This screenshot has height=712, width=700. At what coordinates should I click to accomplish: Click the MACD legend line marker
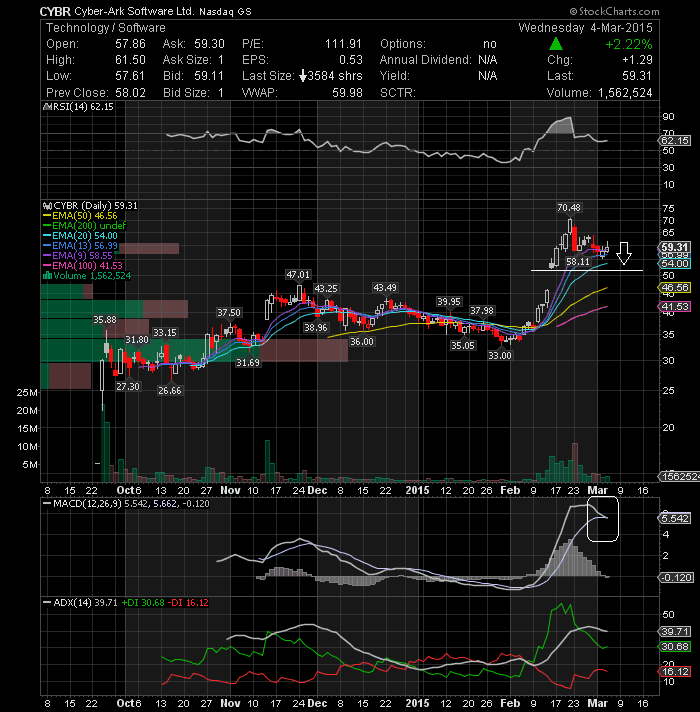point(47,504)
